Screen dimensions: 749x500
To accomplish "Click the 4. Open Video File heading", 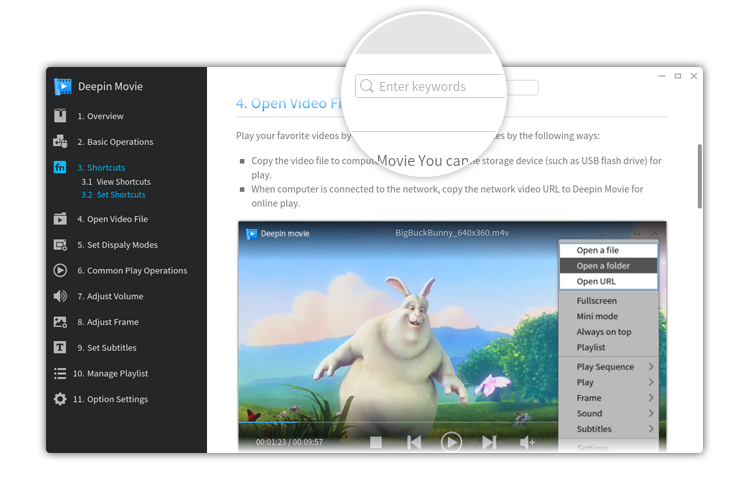I will tap(289, 103).
